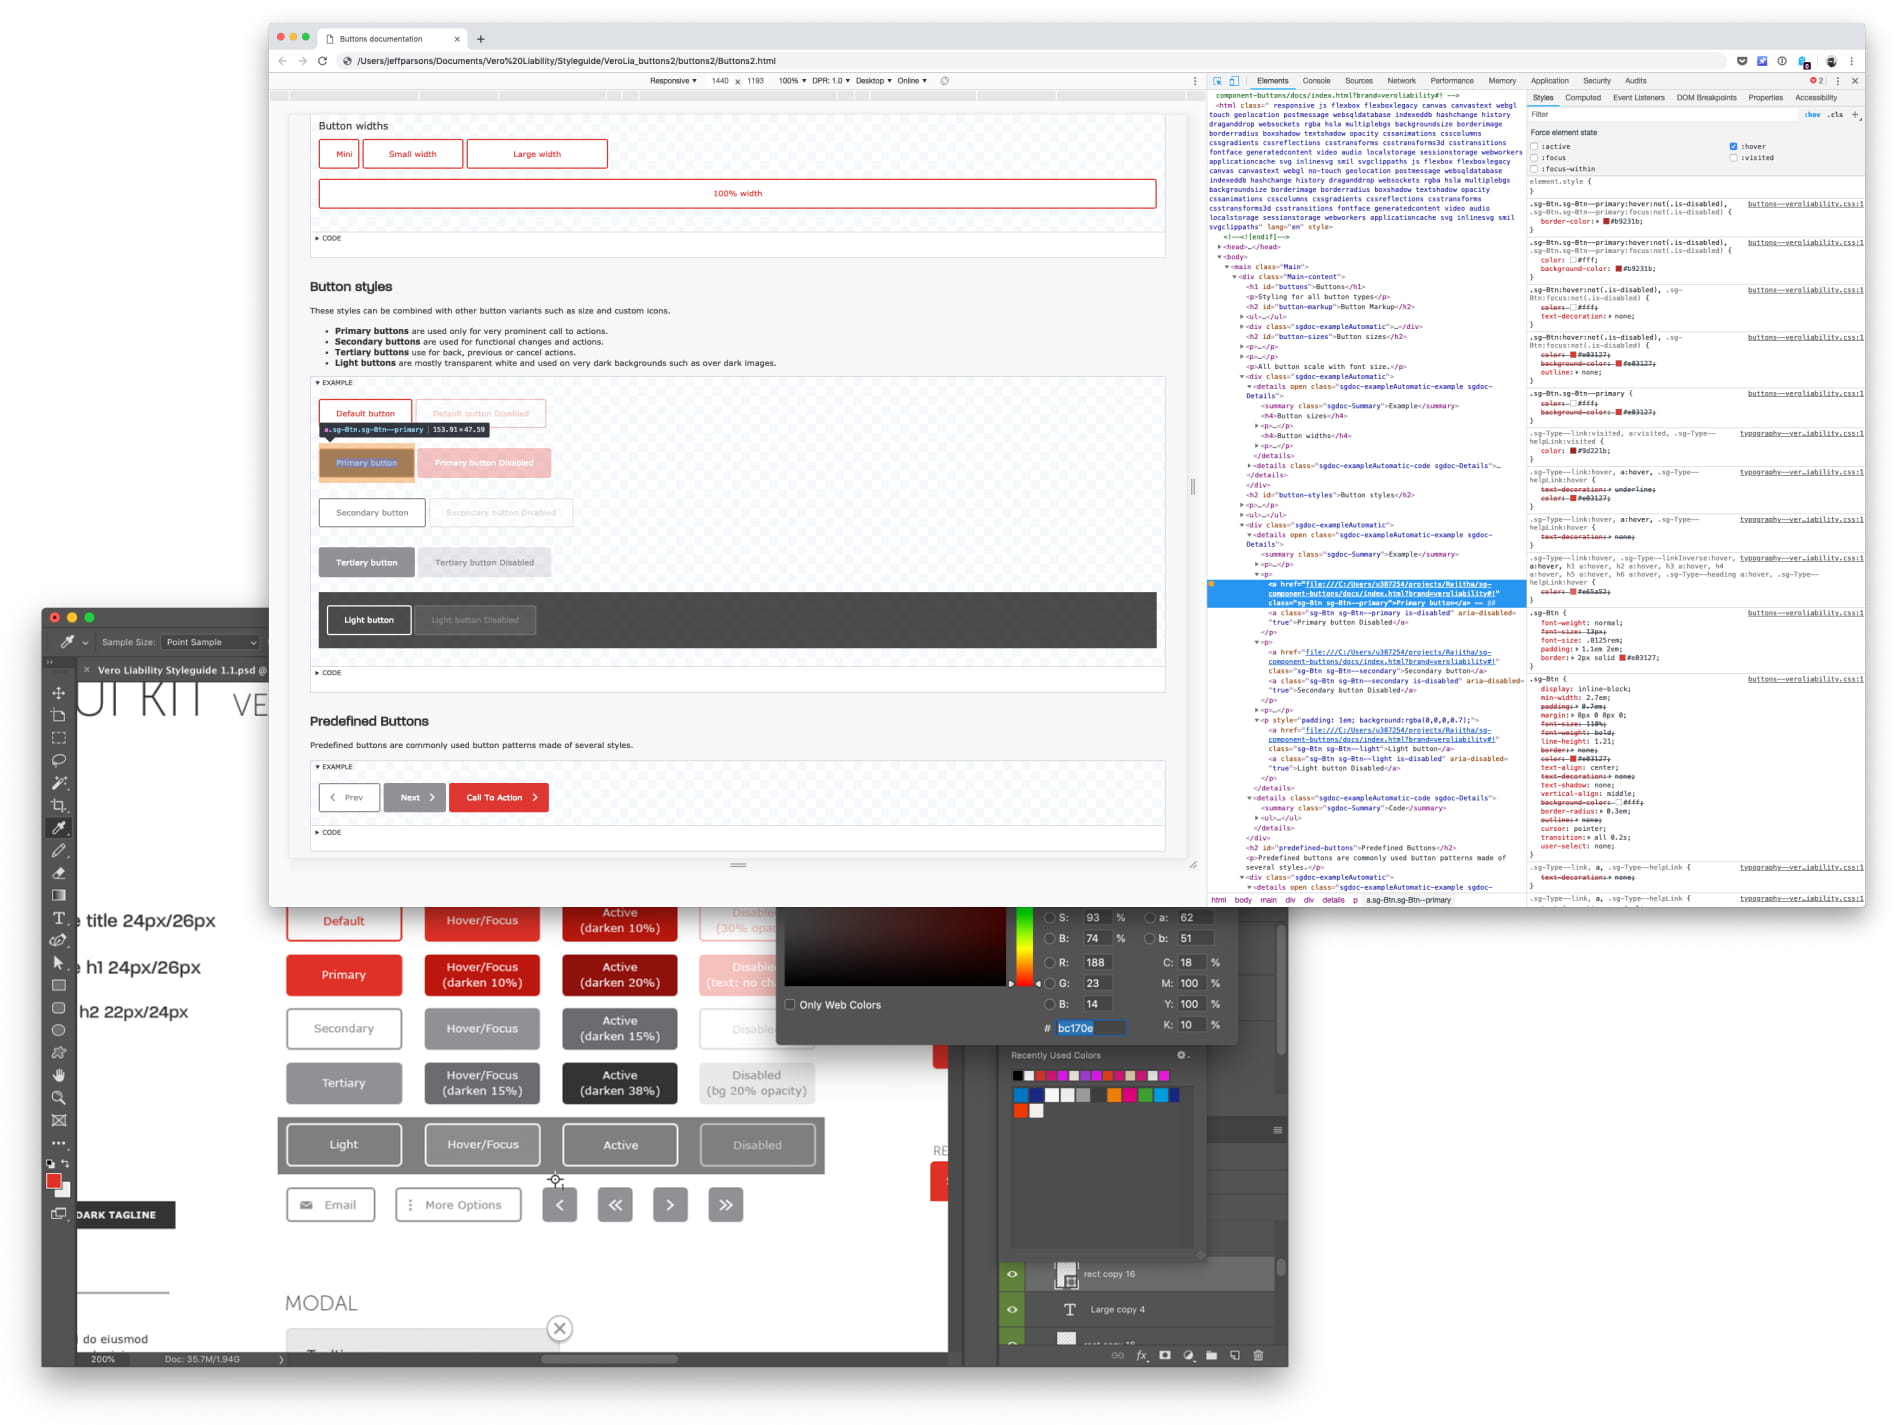Delete layer using the trash icon
1900x1425 pixels.
pos(1257,1355)
